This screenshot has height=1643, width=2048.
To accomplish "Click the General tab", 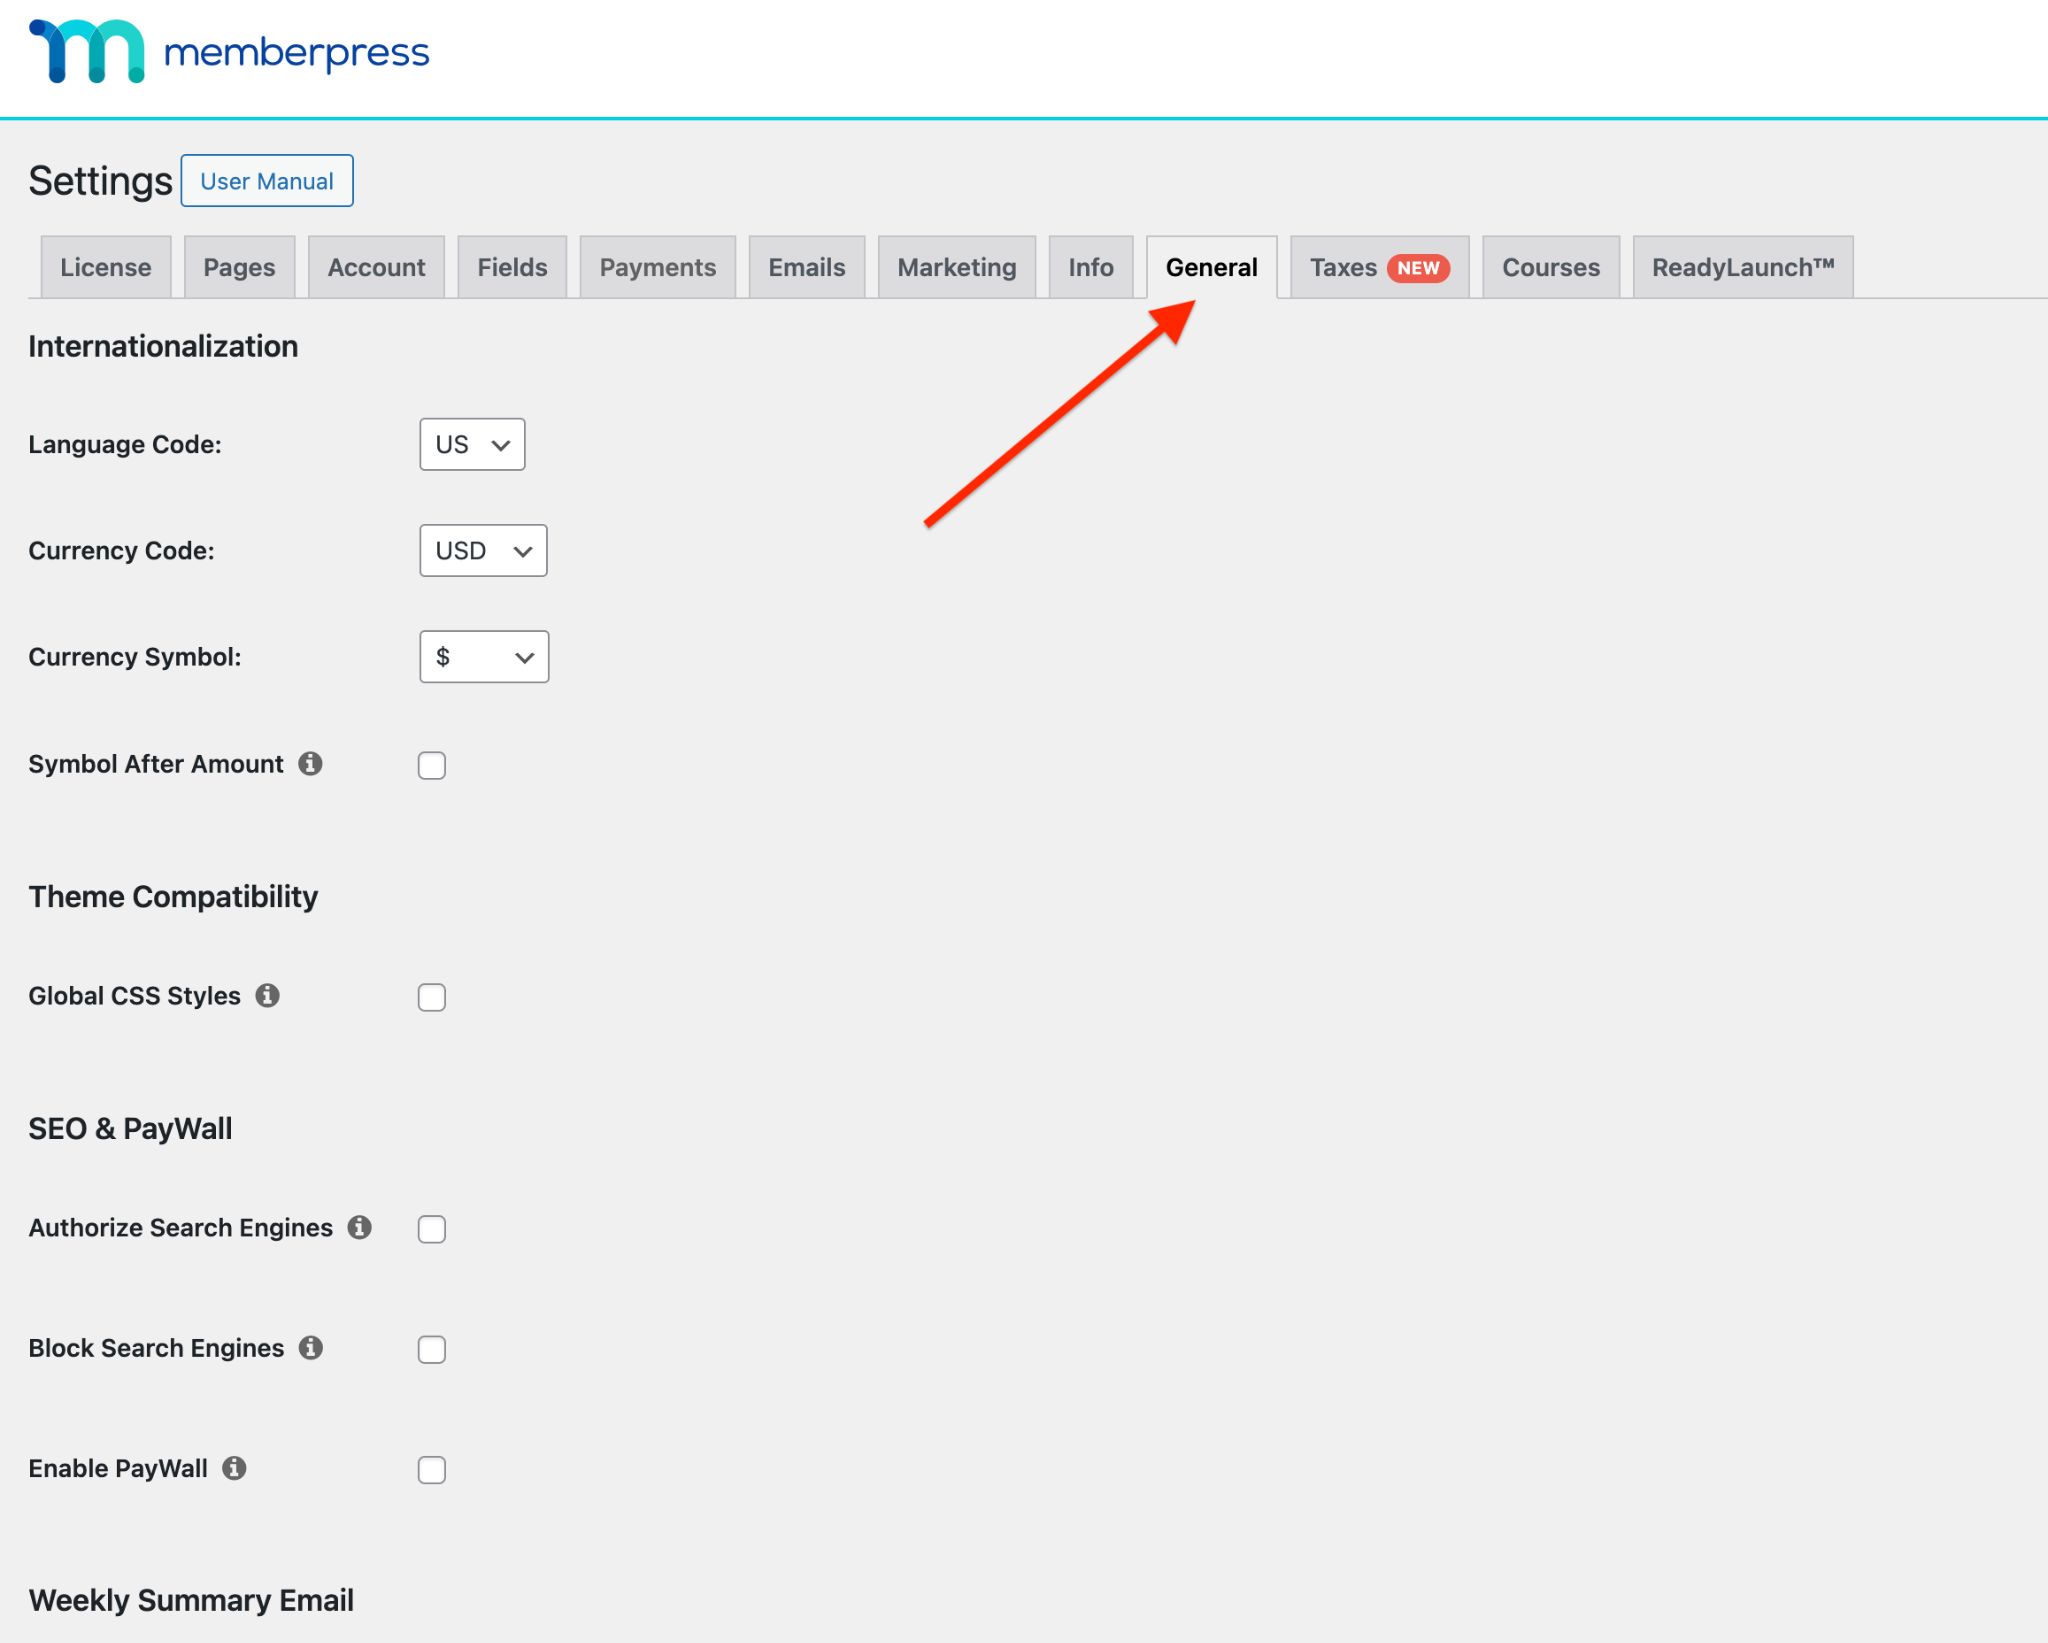I will (1212, 268).
